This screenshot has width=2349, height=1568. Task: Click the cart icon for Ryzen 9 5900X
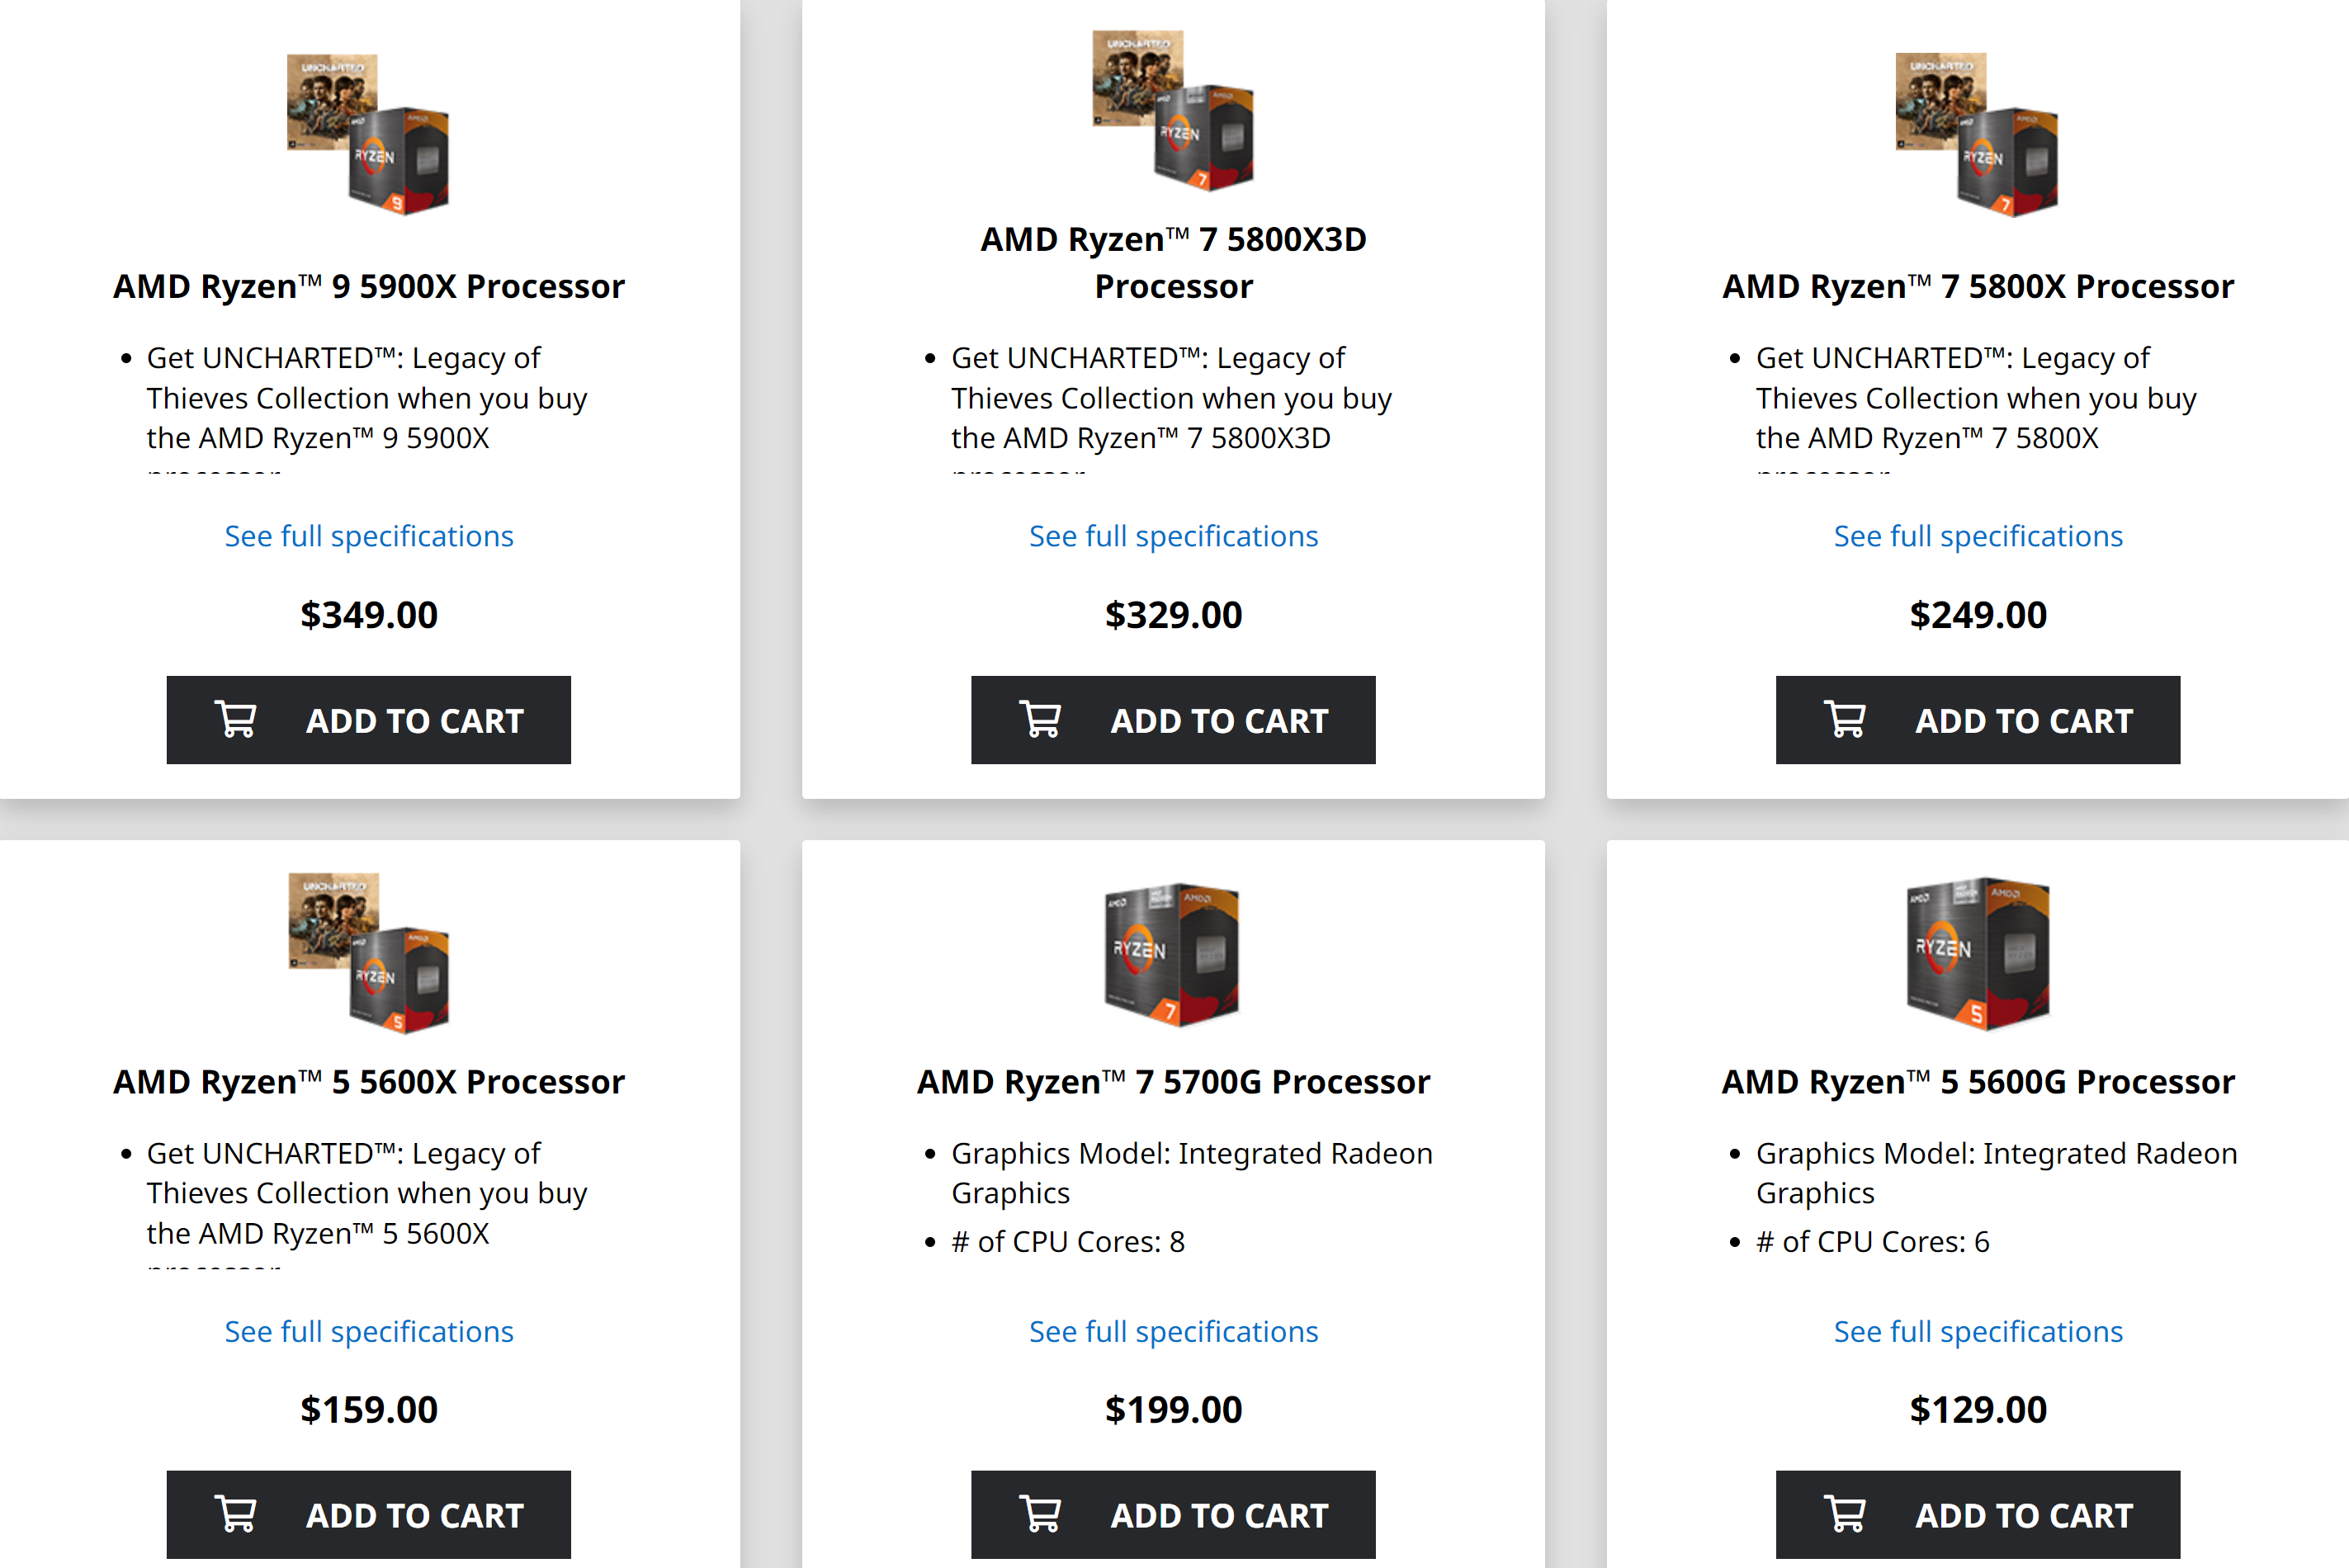click(x=236, y=720)
